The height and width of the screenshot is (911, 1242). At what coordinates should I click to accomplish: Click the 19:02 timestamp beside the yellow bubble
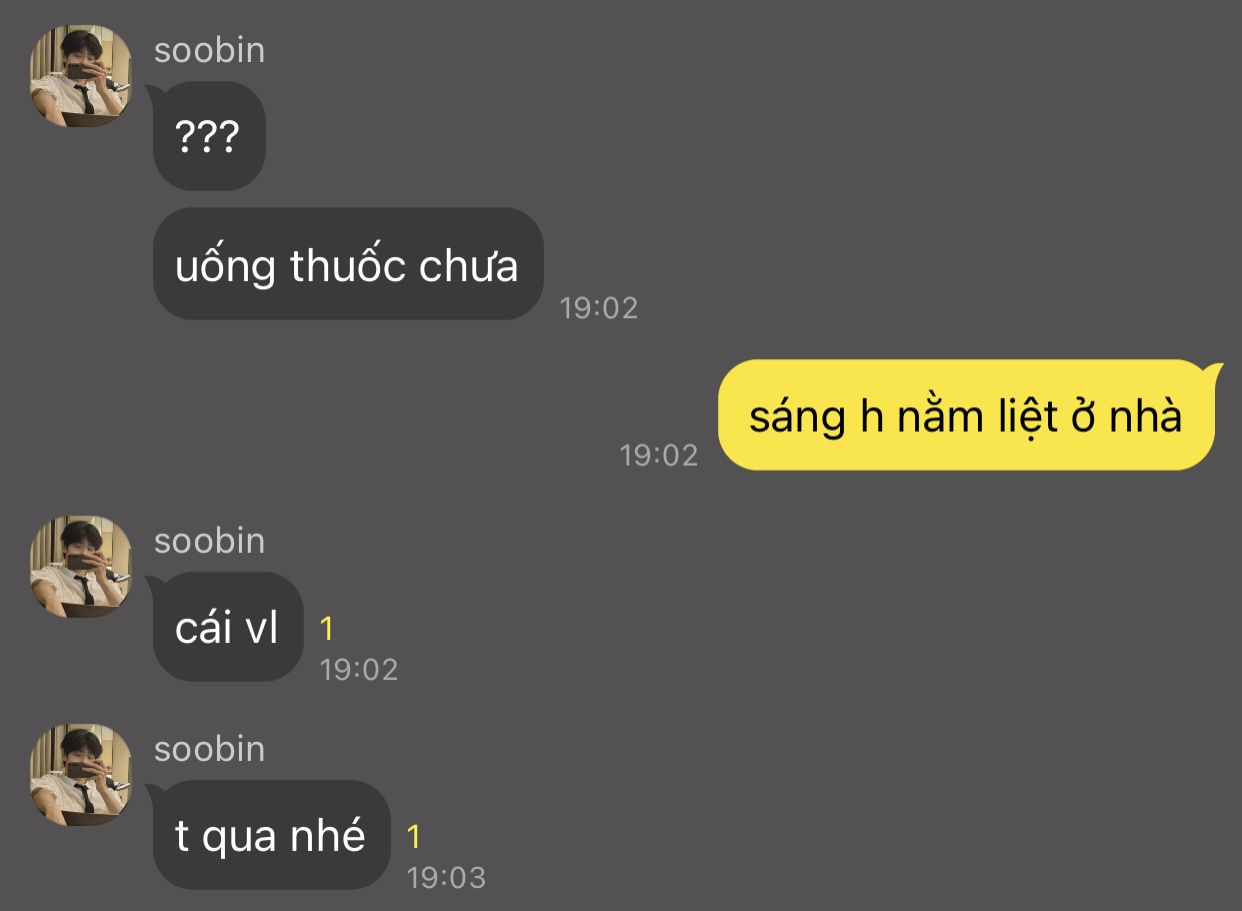[659, 455]
